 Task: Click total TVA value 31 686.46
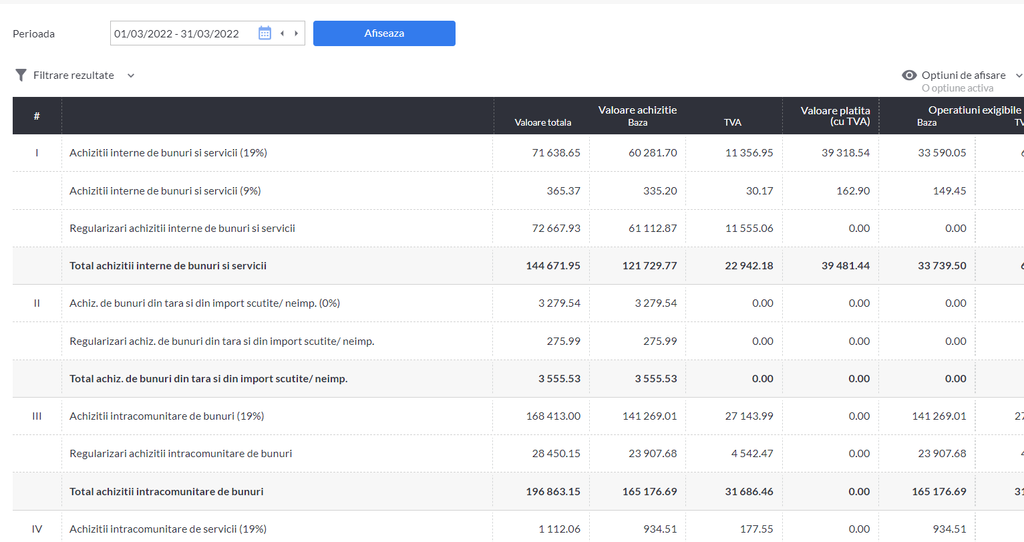point(749,492)
